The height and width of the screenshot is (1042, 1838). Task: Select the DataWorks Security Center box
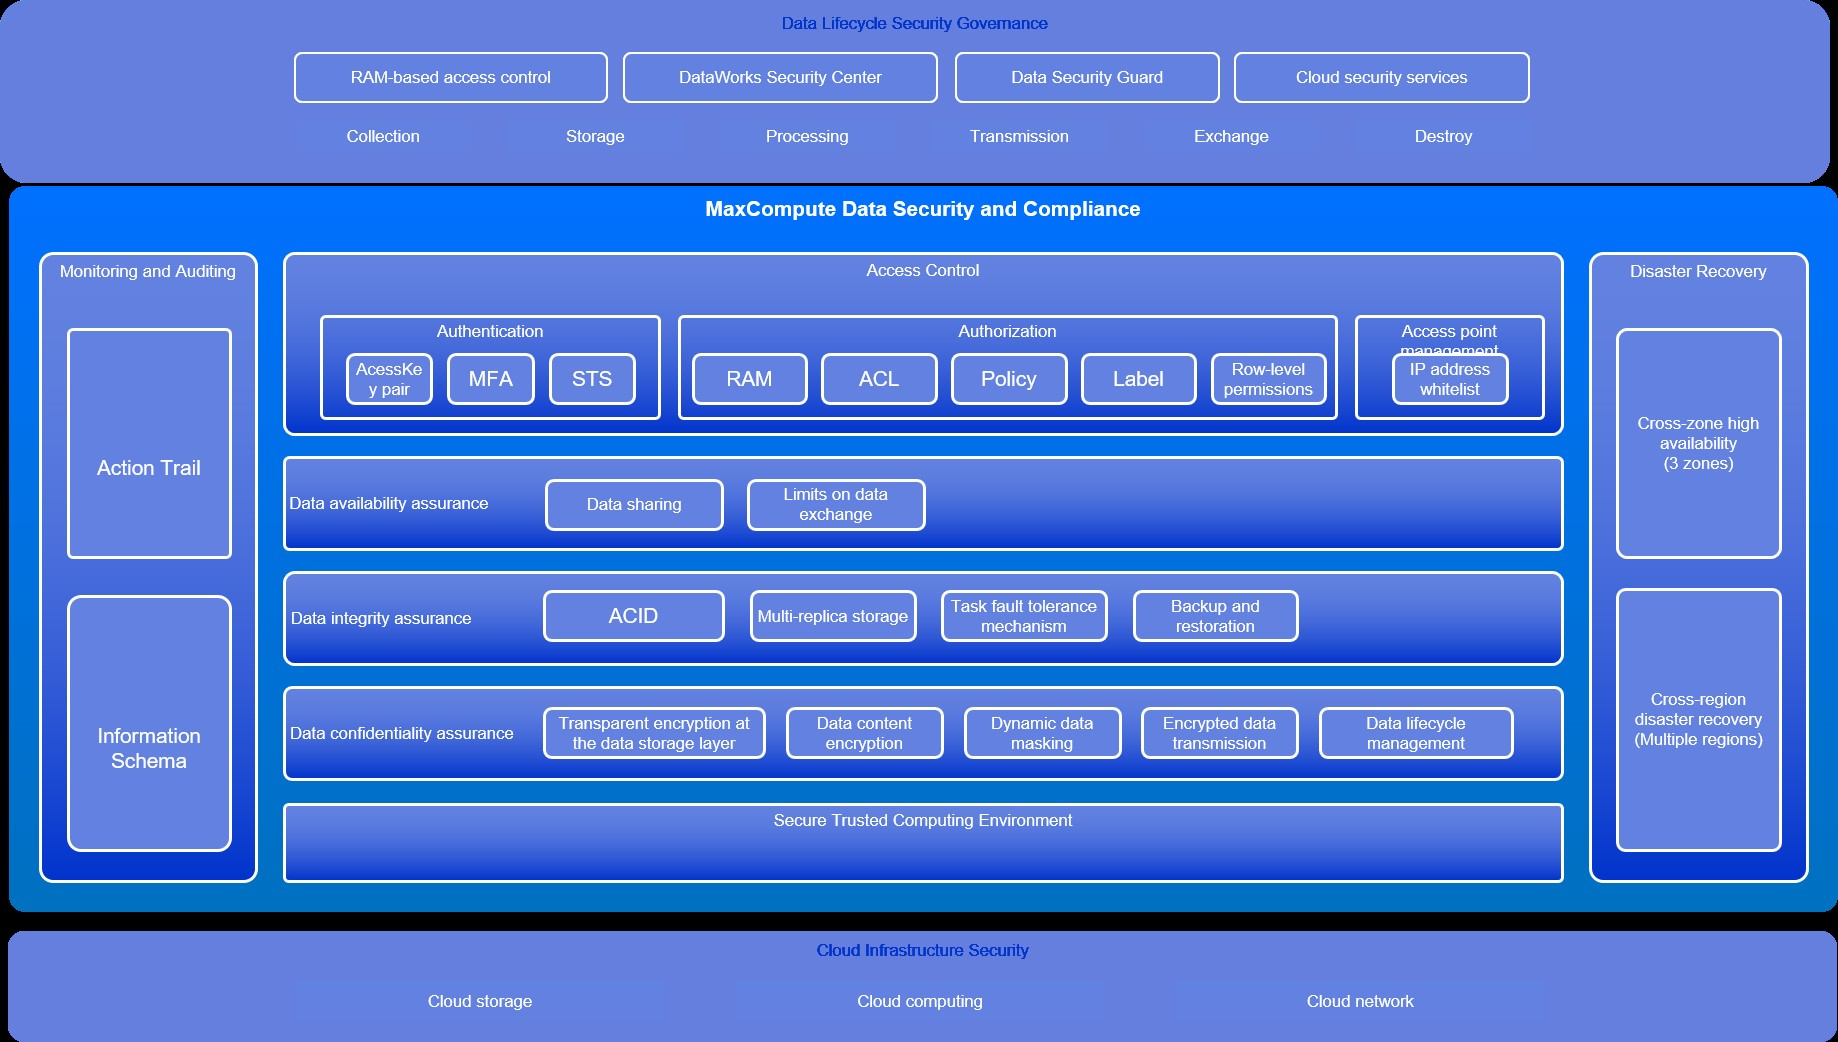tap(780, 77)
